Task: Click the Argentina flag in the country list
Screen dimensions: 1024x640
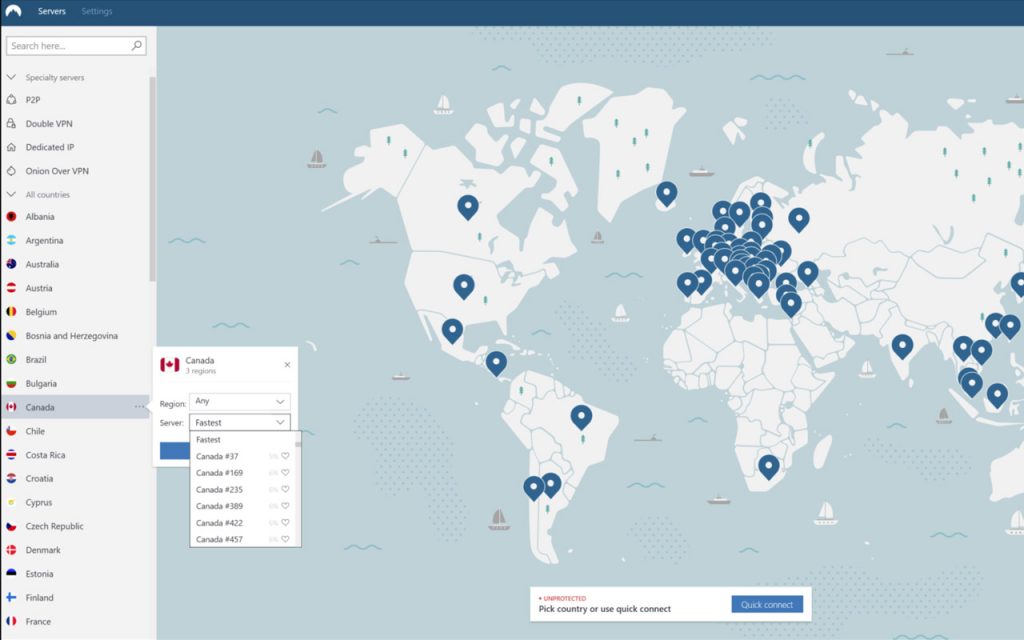Action: (x=11, y=240)
